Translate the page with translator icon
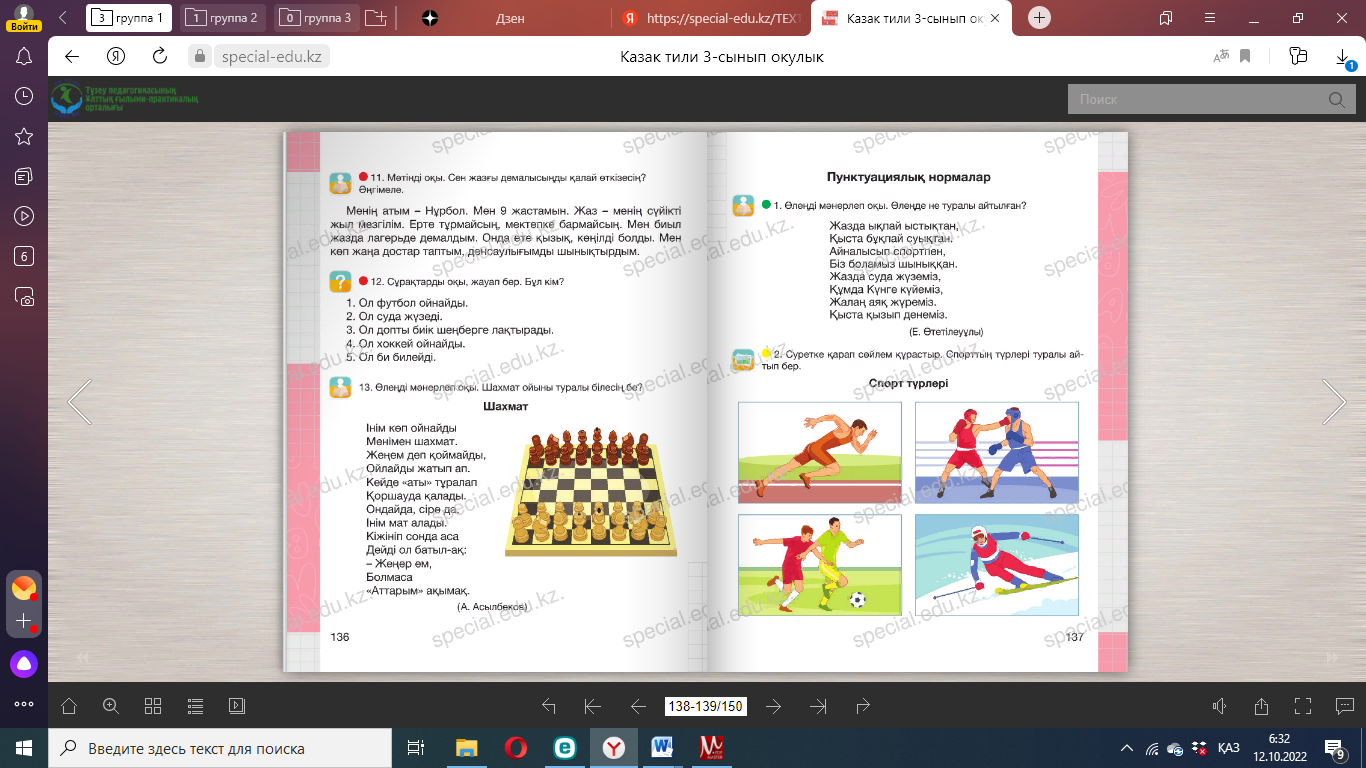The height and width of the screenshot is (768, 1366). click(x=1220, y=57)
